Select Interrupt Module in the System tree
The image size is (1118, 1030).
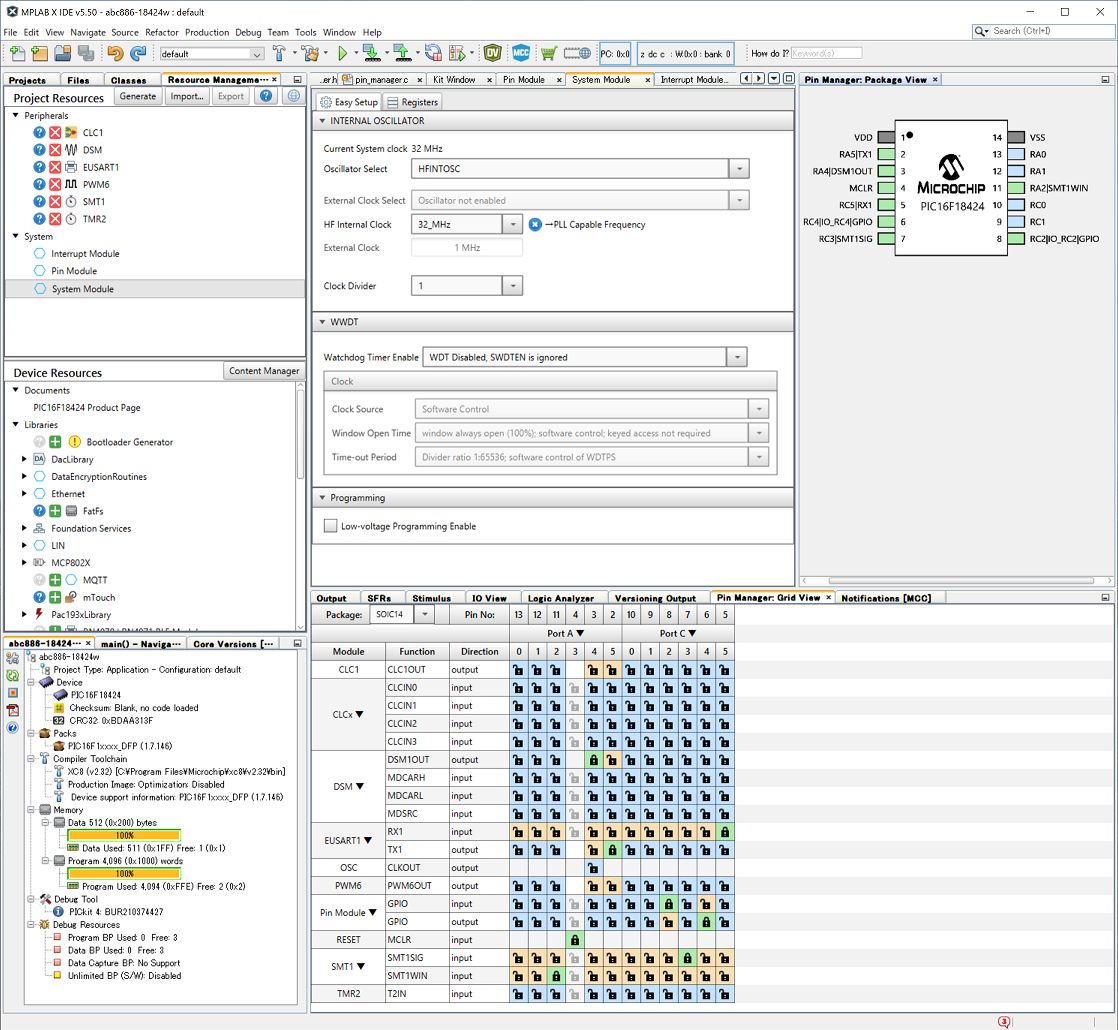point(85,254)
